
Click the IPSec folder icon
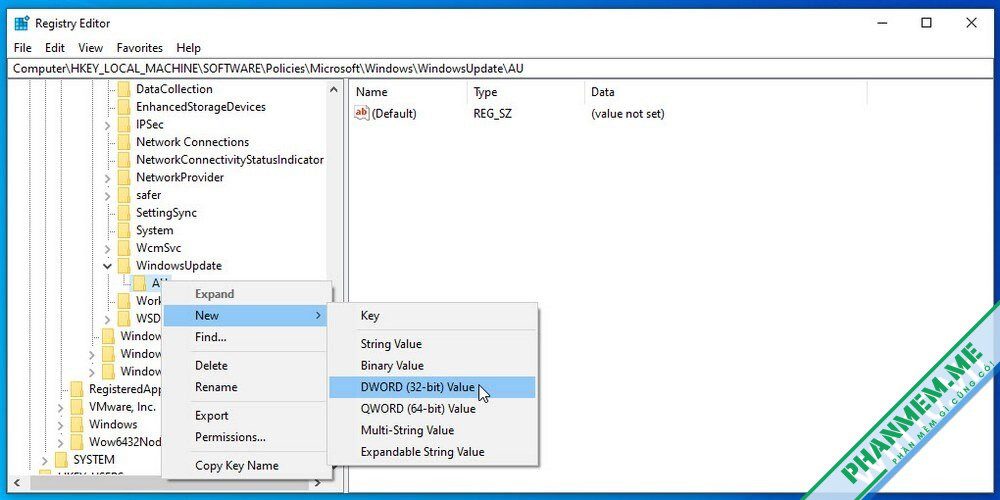click(124, 124)
